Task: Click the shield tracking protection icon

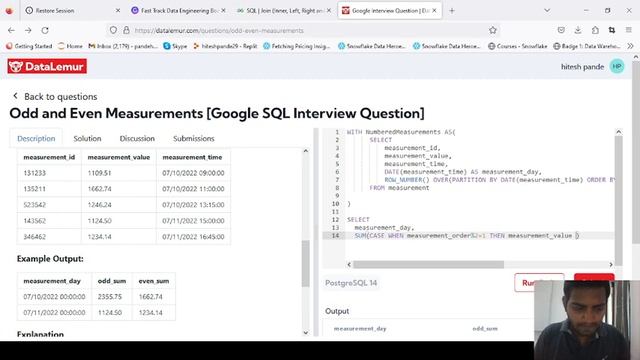Action: coord(113,30)
